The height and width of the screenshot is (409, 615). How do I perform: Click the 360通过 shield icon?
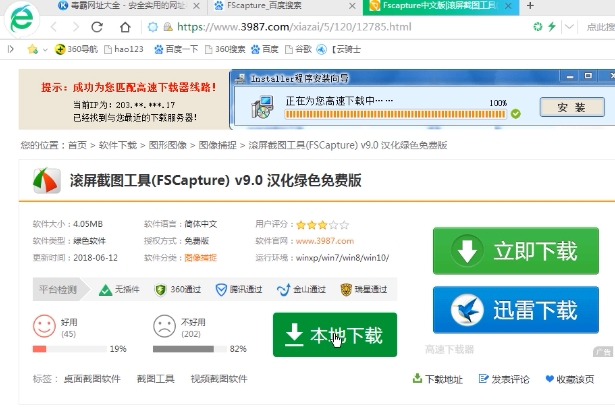[160, 290]
